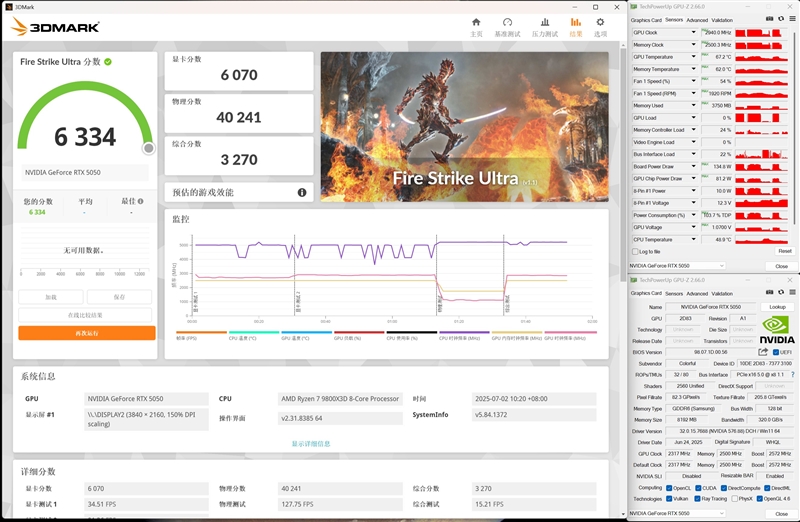Toggle the GPU 负载 (%) red legend swatch
Screen dimensions: 800x522
coord(359,333)
